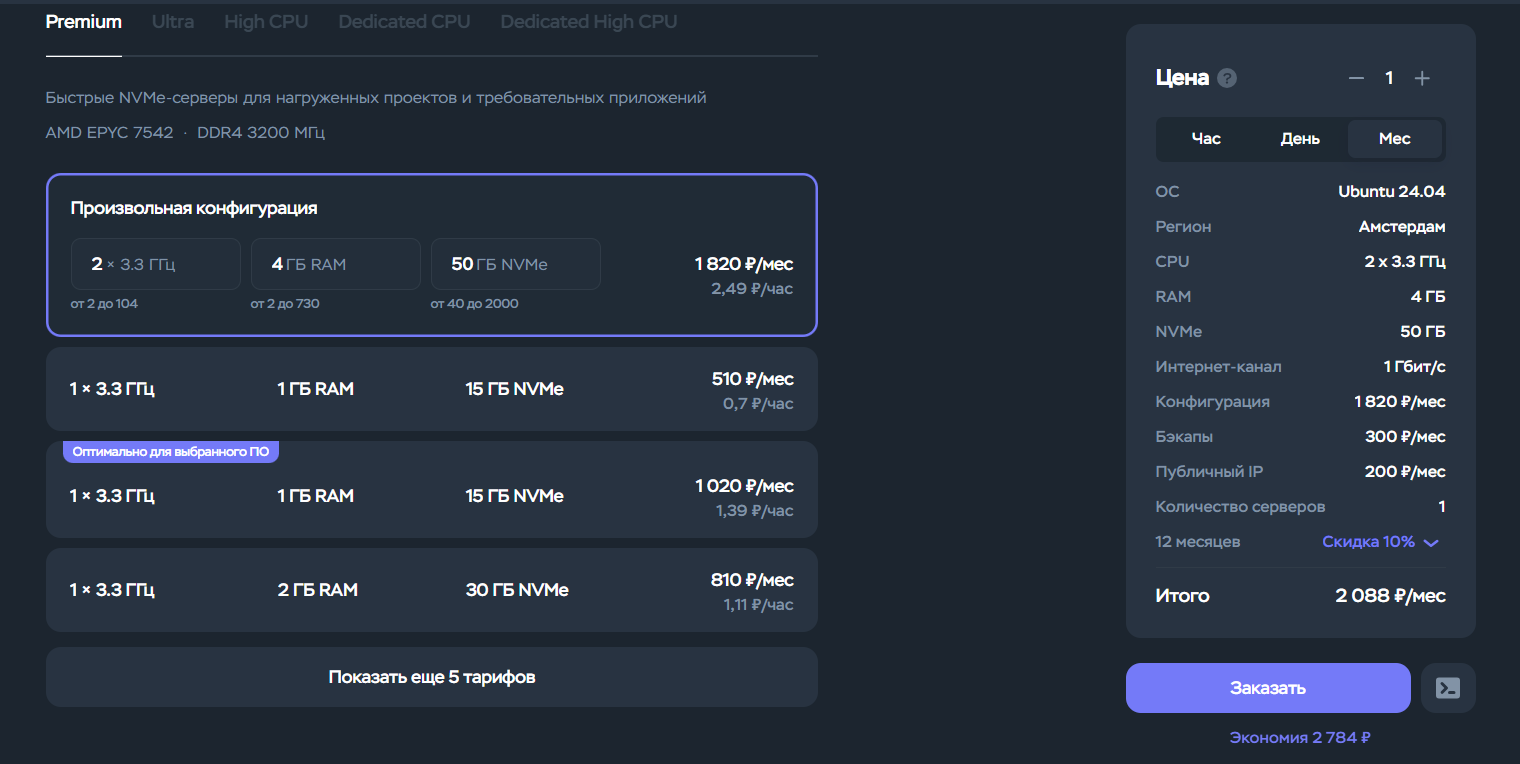The width and height of the screenshot is (1520, 764).
Task: Click the Публичный IP 200 ₽/мес value
Action: pyautogui.click(x=1405, y=472)
